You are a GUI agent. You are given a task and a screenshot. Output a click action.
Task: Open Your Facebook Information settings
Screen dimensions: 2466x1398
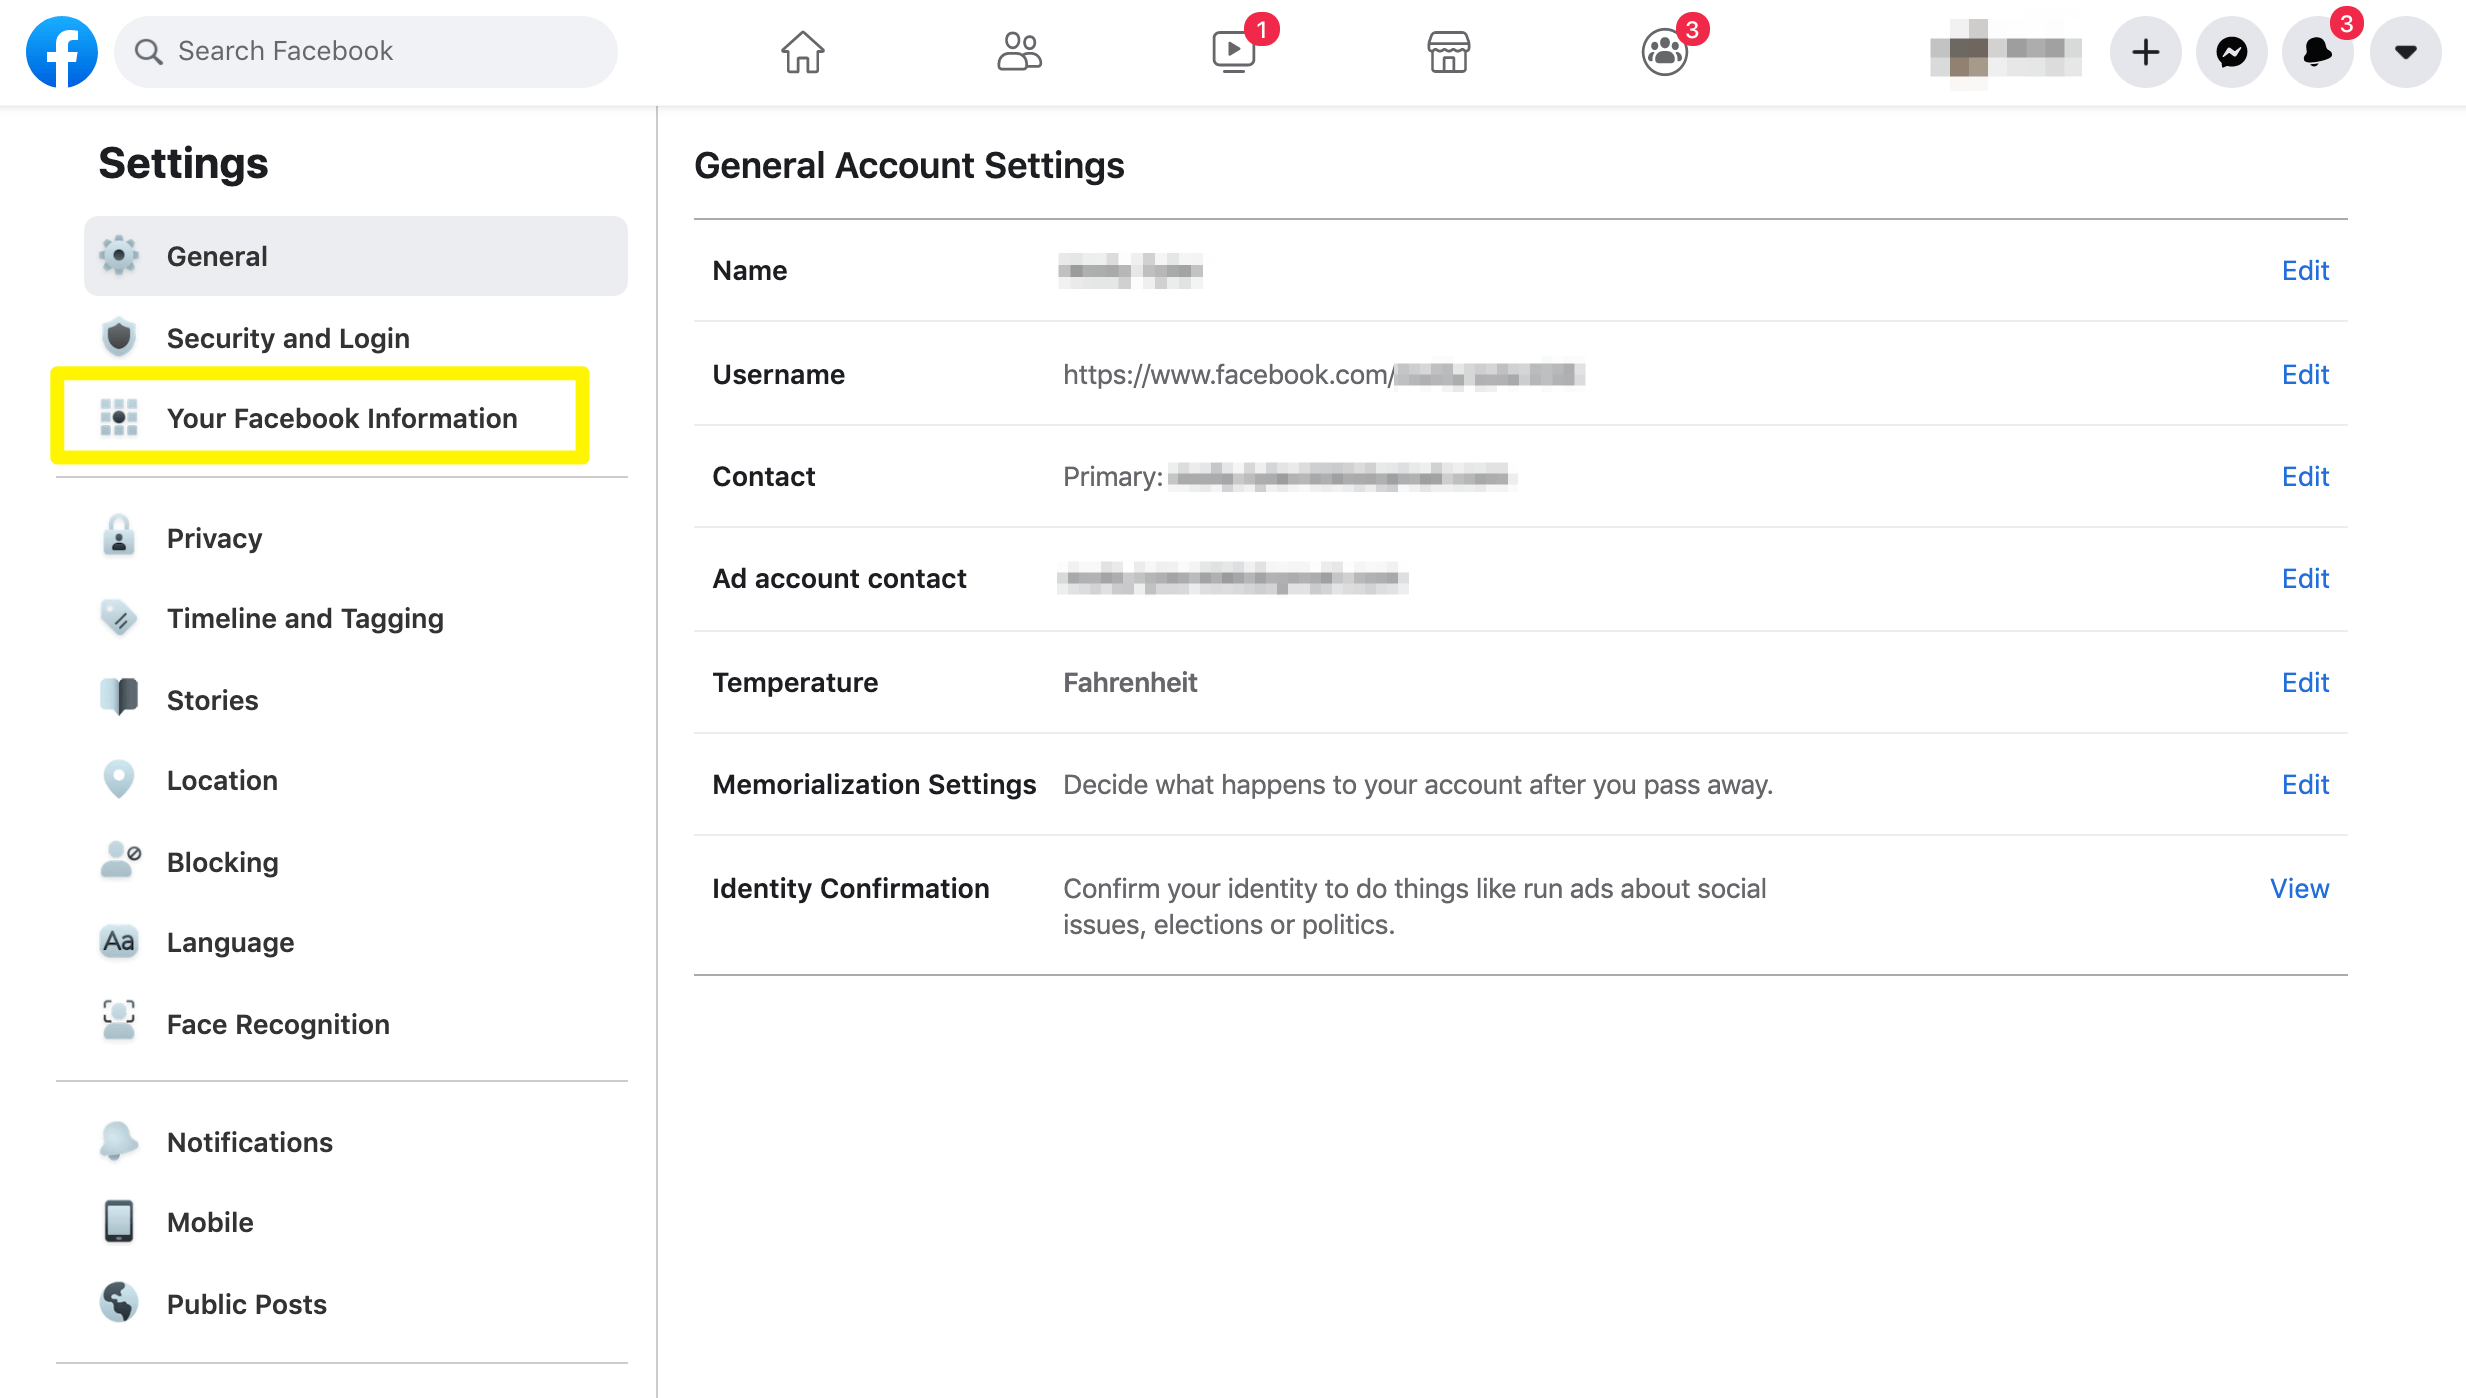pos(342,418)
